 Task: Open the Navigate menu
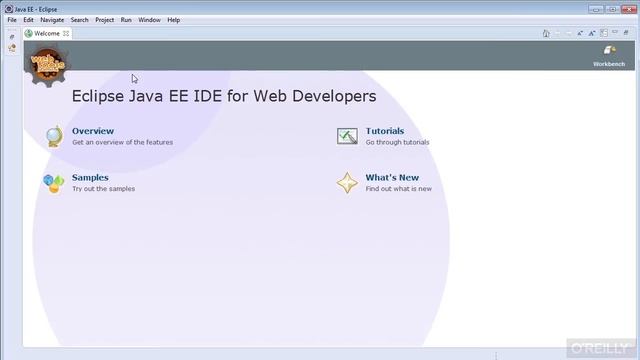(52, 20)
